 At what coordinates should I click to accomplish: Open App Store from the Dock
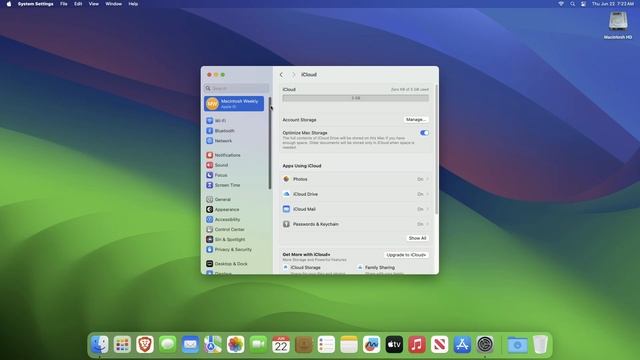point(462,344)
